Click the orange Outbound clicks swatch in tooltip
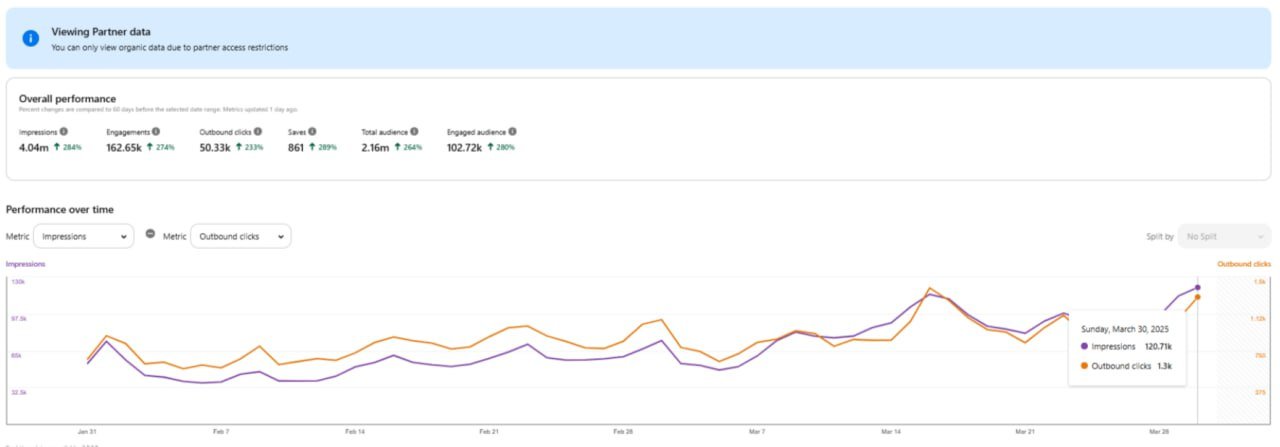1280x447 pixels. pos(1085,366)
